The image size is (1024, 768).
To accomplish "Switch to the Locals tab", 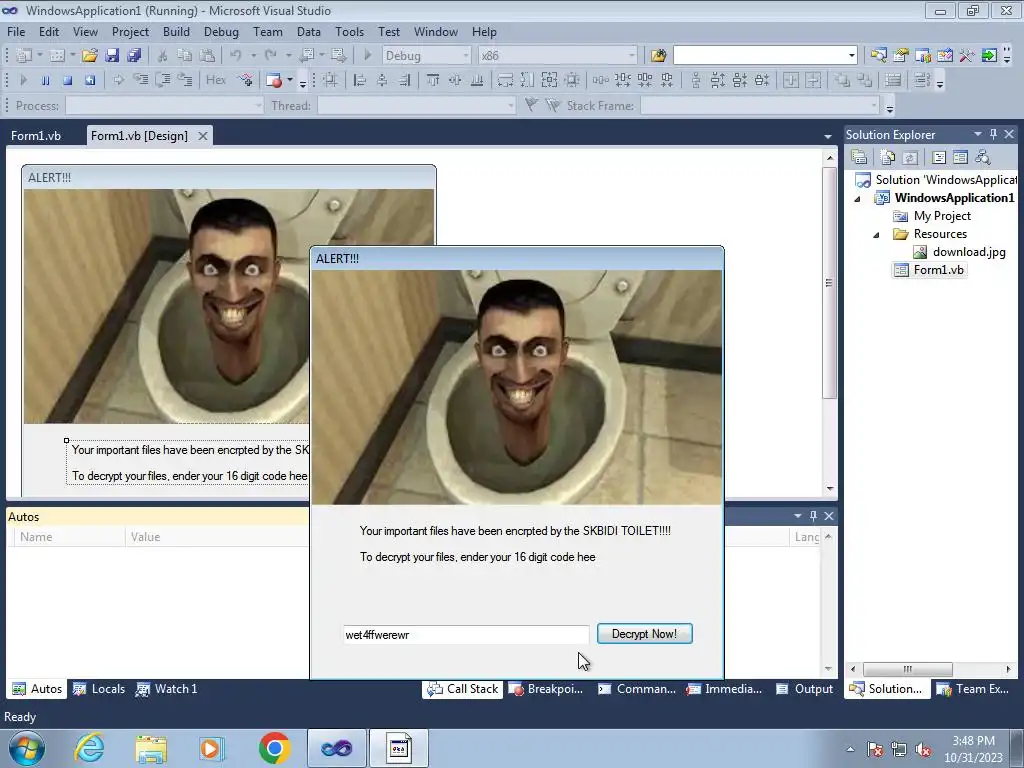I will (99, 688).
